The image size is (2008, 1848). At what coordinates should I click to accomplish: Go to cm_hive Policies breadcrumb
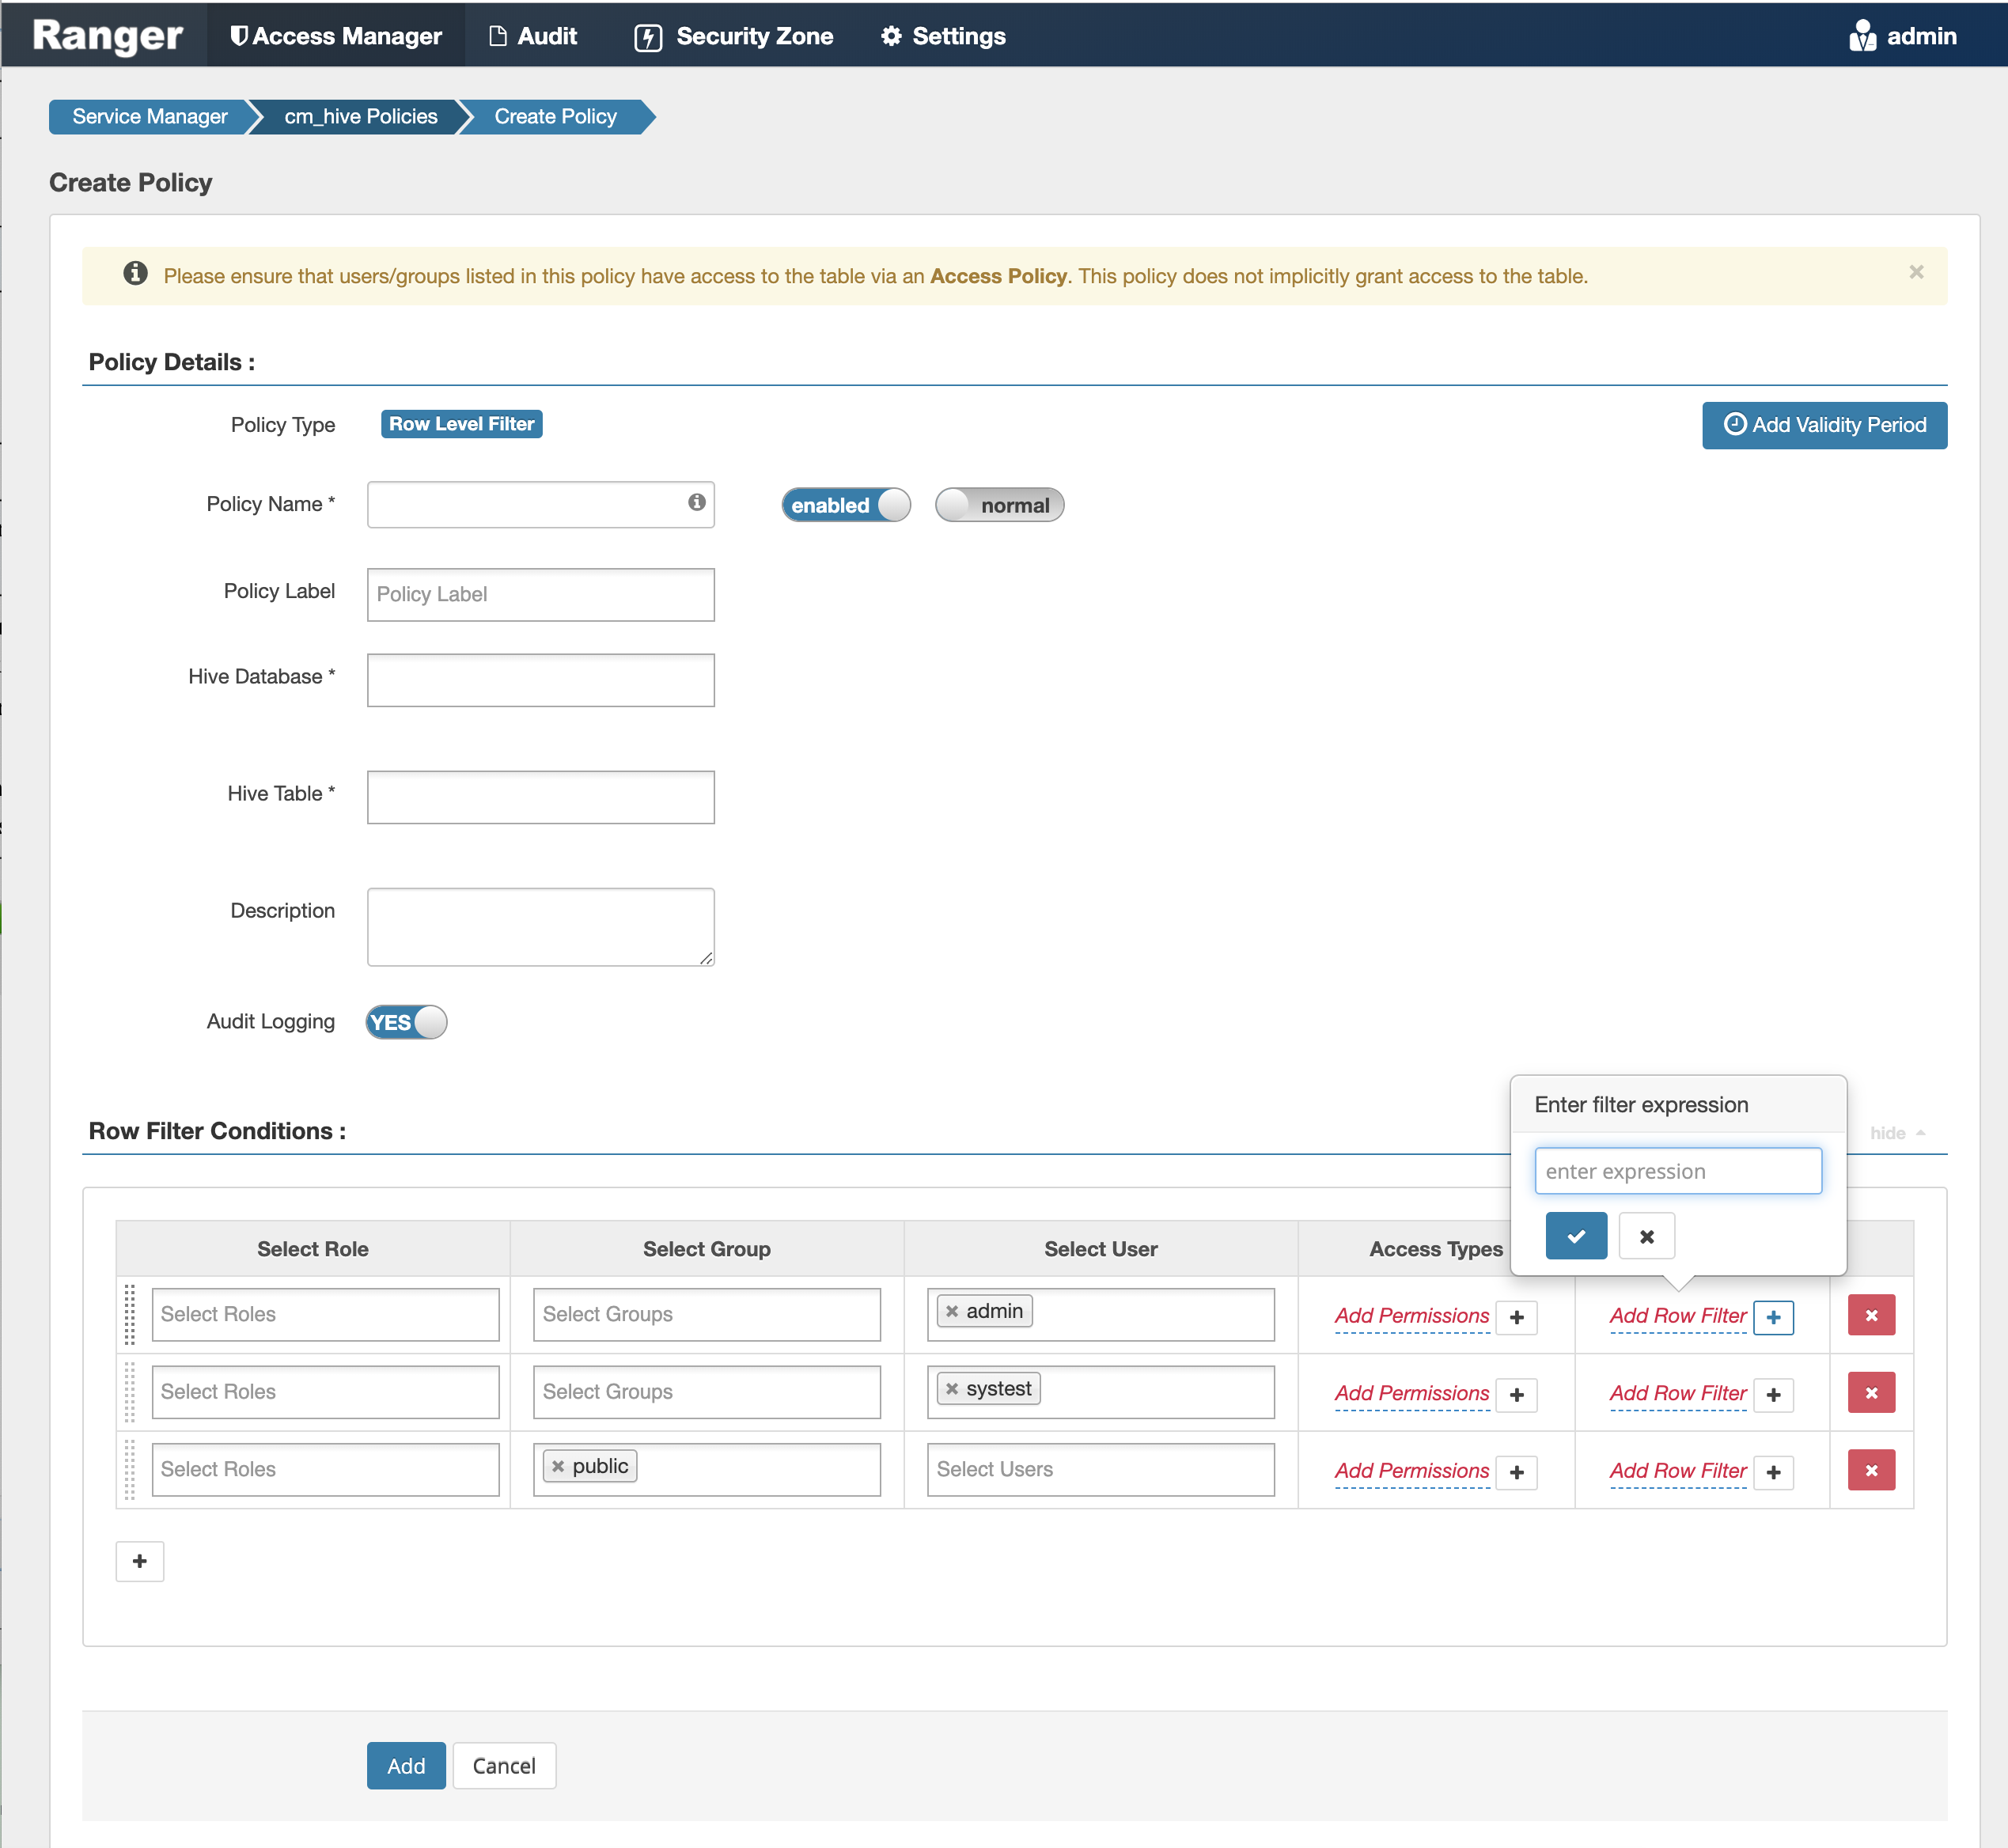[360, 116]
